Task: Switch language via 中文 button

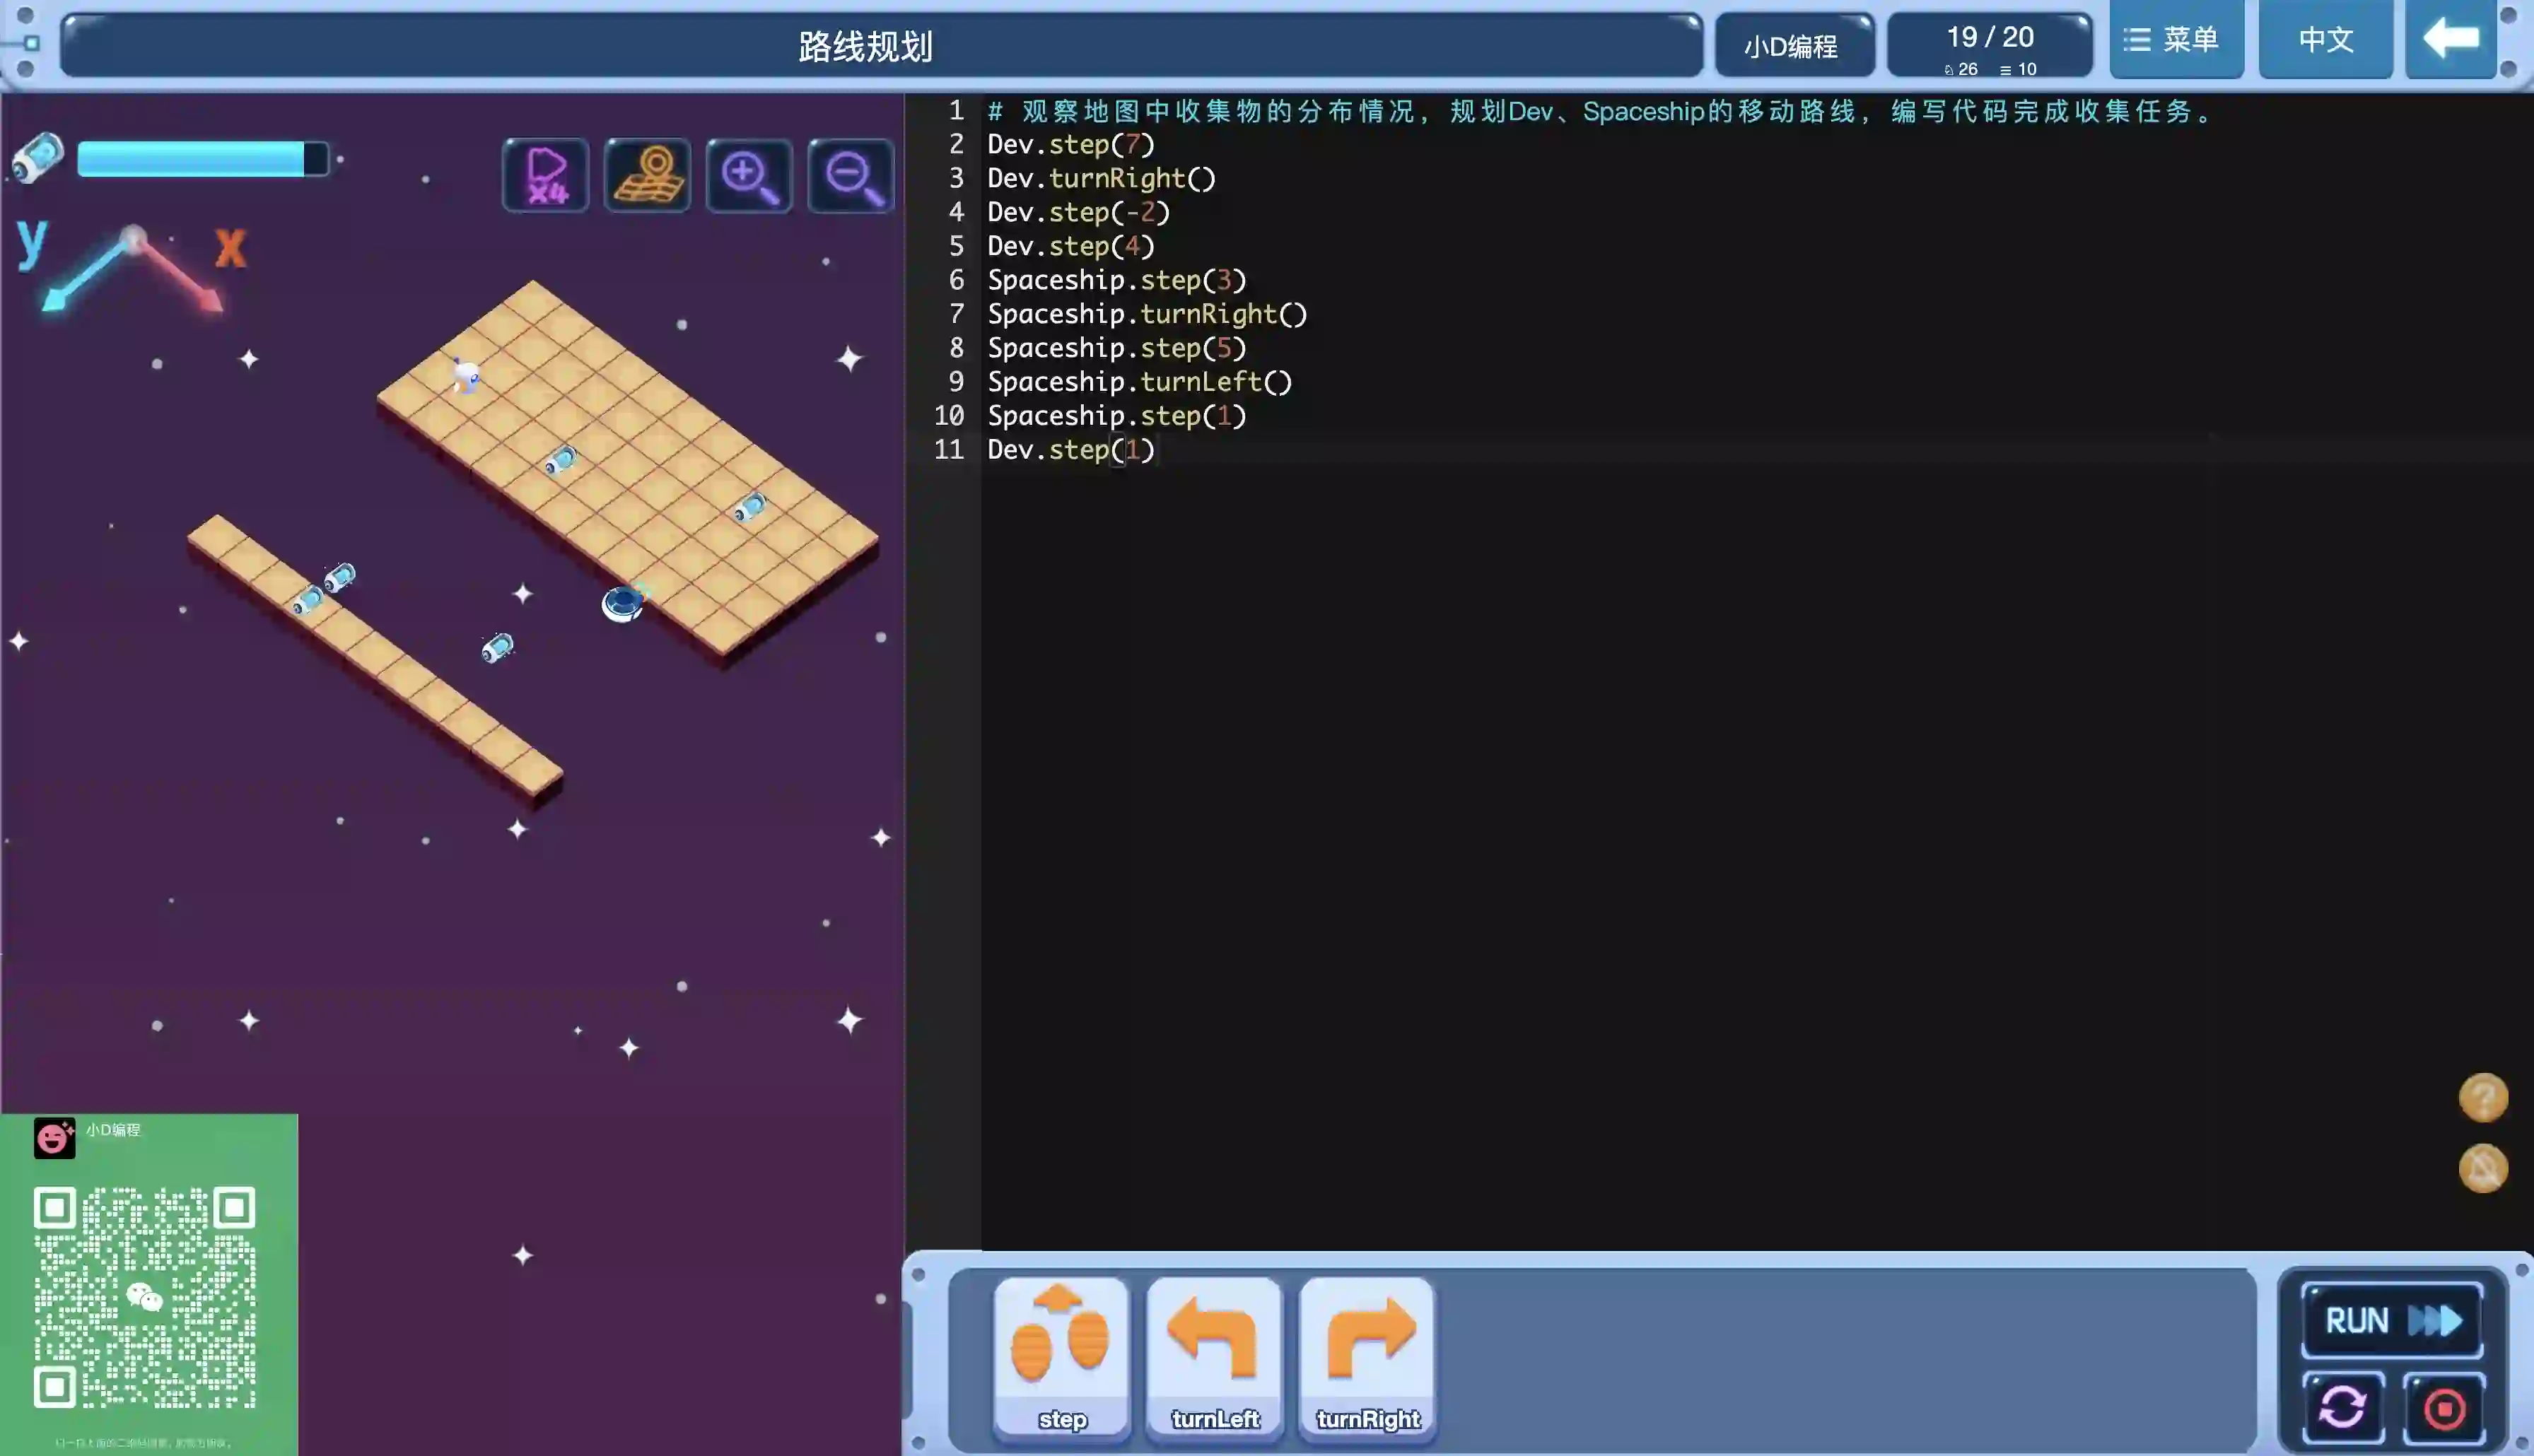Action: click(2325, 40)
